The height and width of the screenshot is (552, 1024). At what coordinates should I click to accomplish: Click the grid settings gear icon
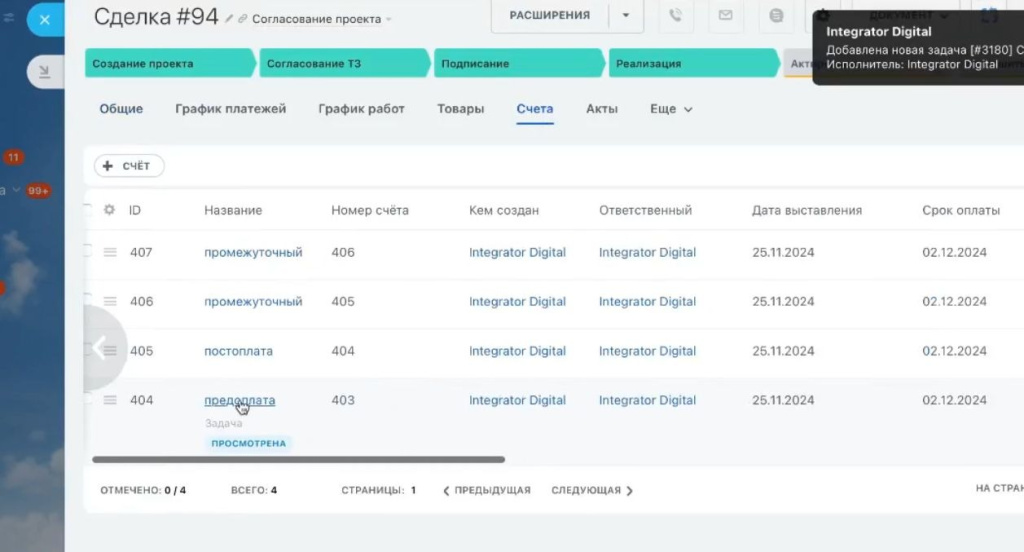pos(110,210)
